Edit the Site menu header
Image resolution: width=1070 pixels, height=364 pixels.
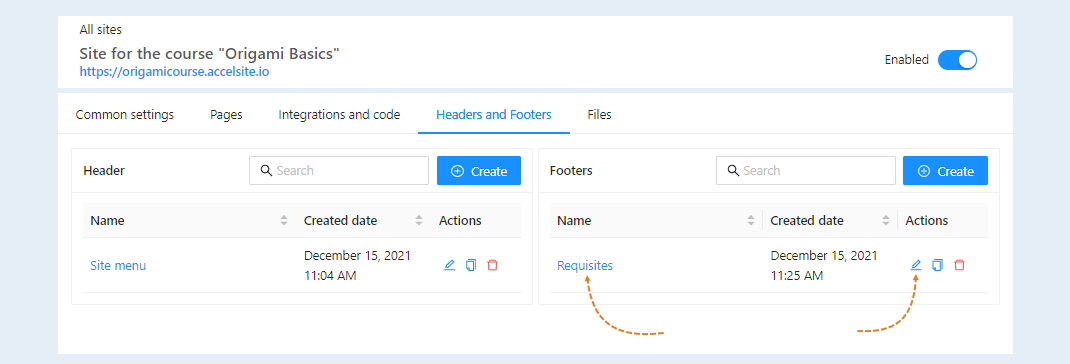[x=449, y=265]
